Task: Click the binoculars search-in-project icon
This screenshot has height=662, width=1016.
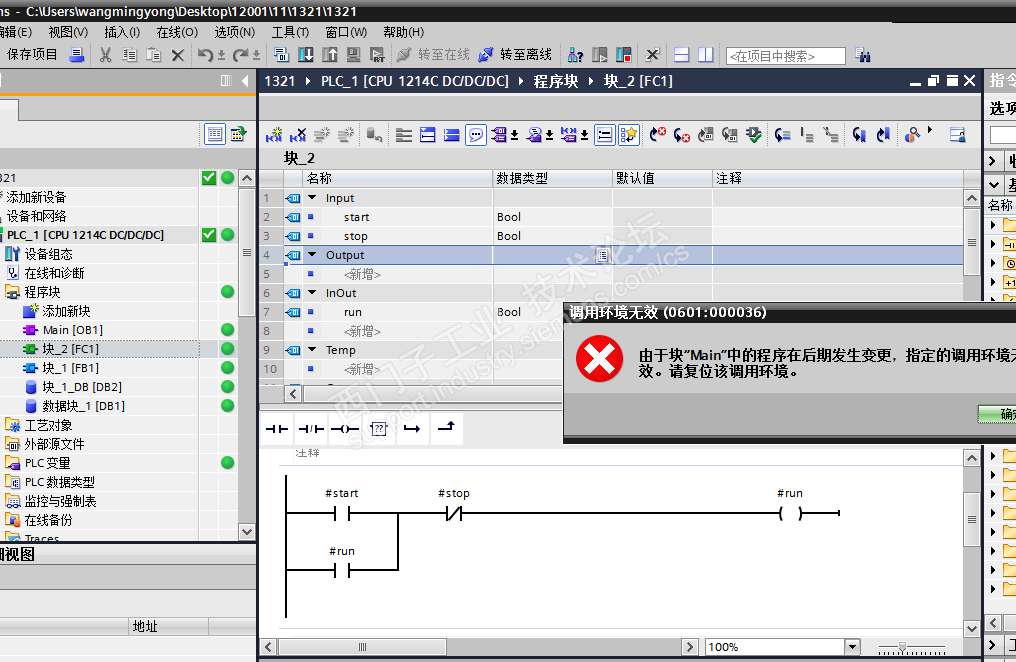Action: tap(862, 55)
